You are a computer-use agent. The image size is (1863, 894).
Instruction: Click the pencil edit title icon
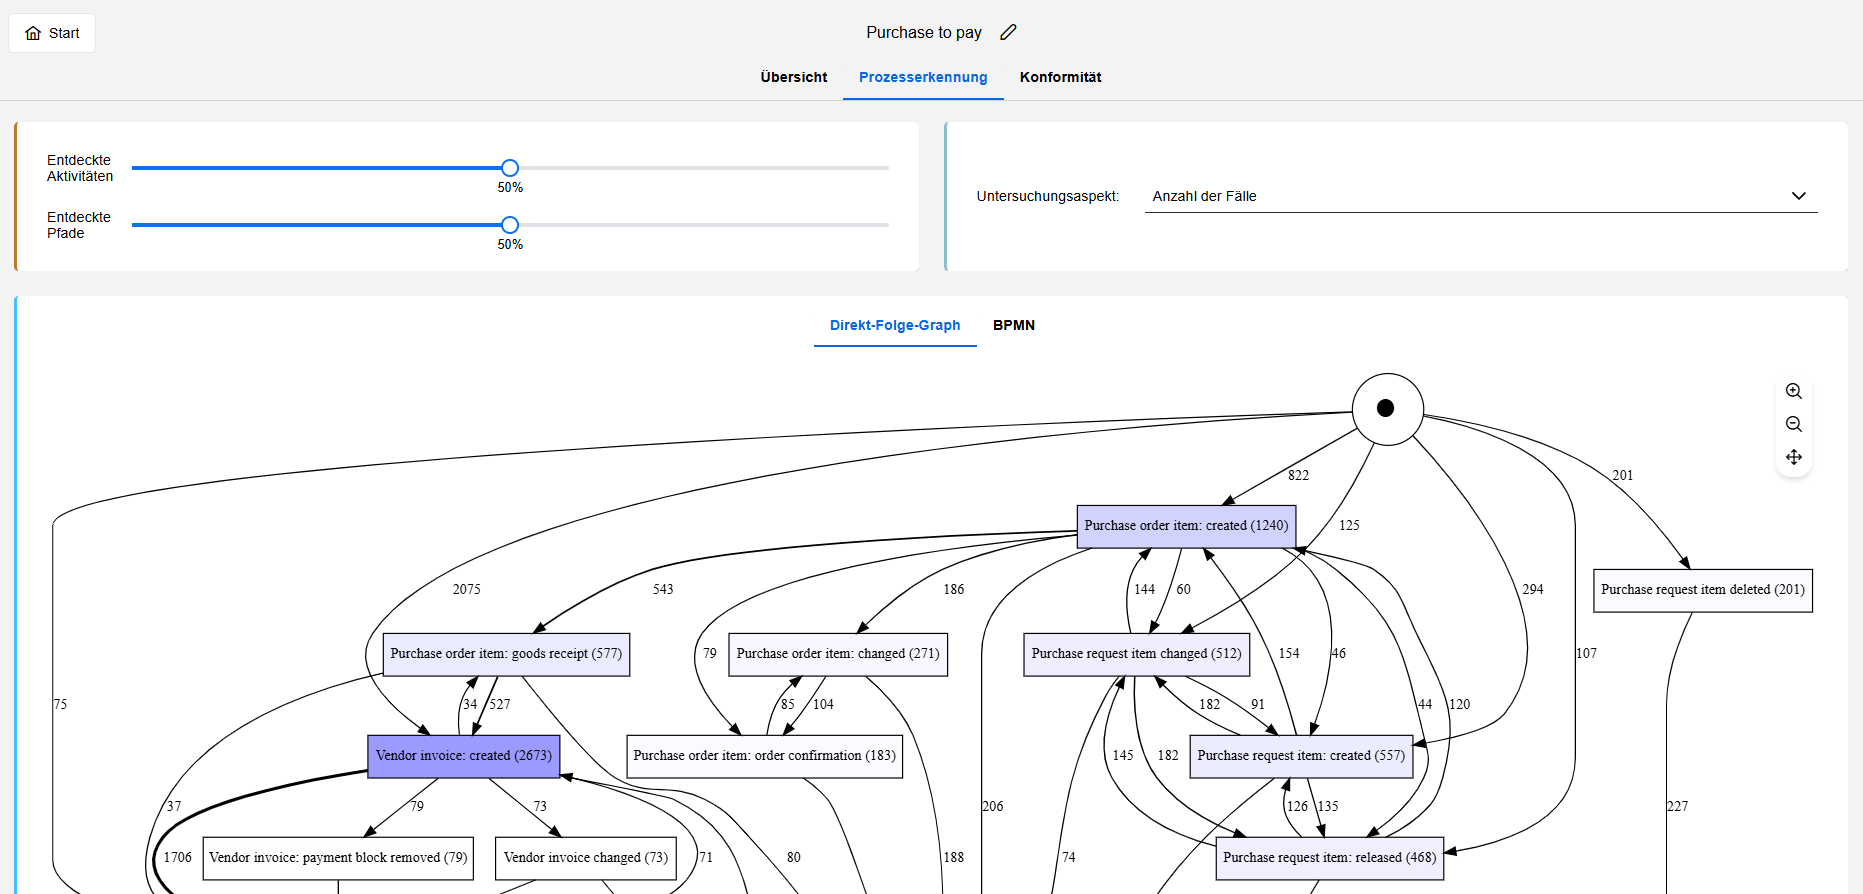(x=1008, y=32)
